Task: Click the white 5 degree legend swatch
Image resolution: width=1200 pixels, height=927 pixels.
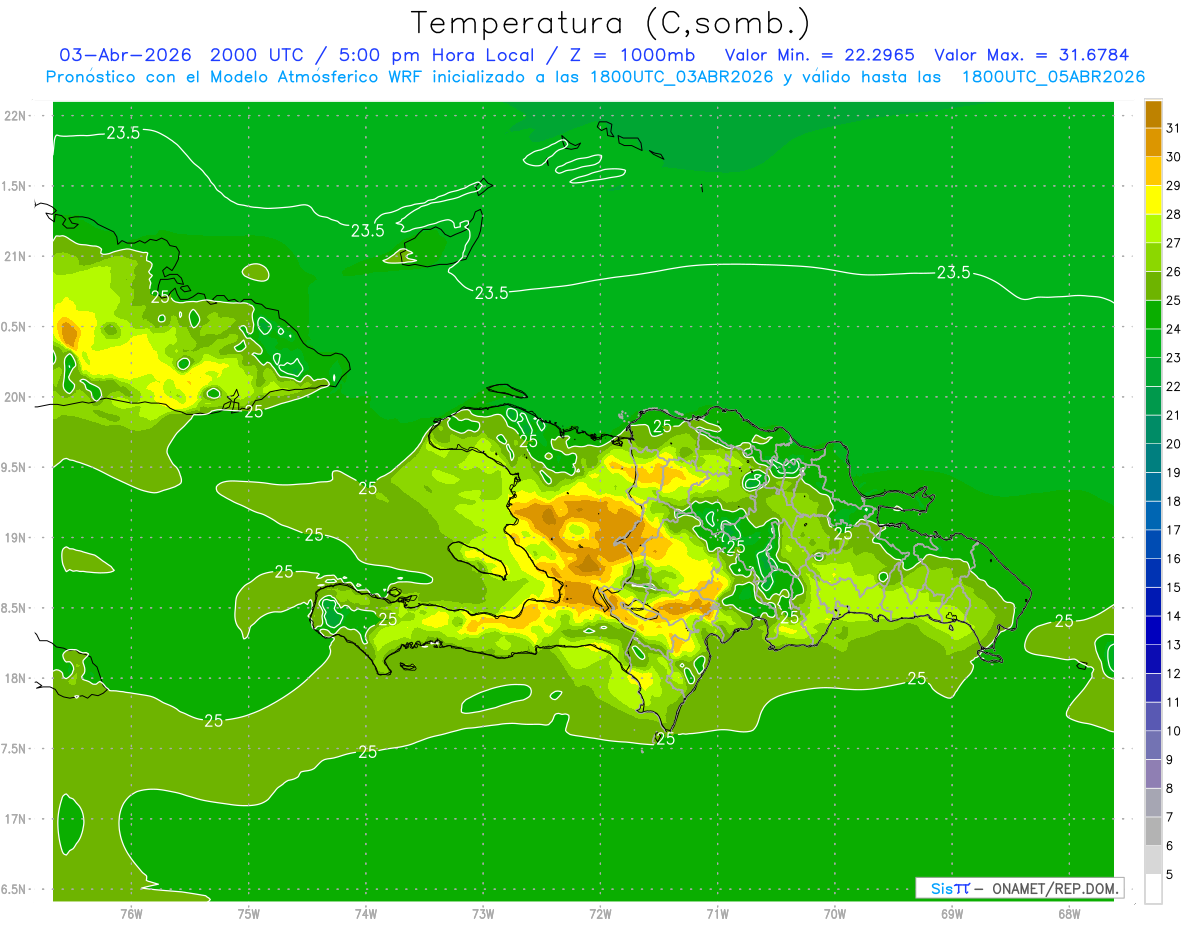Action: tap(1153, 888)
